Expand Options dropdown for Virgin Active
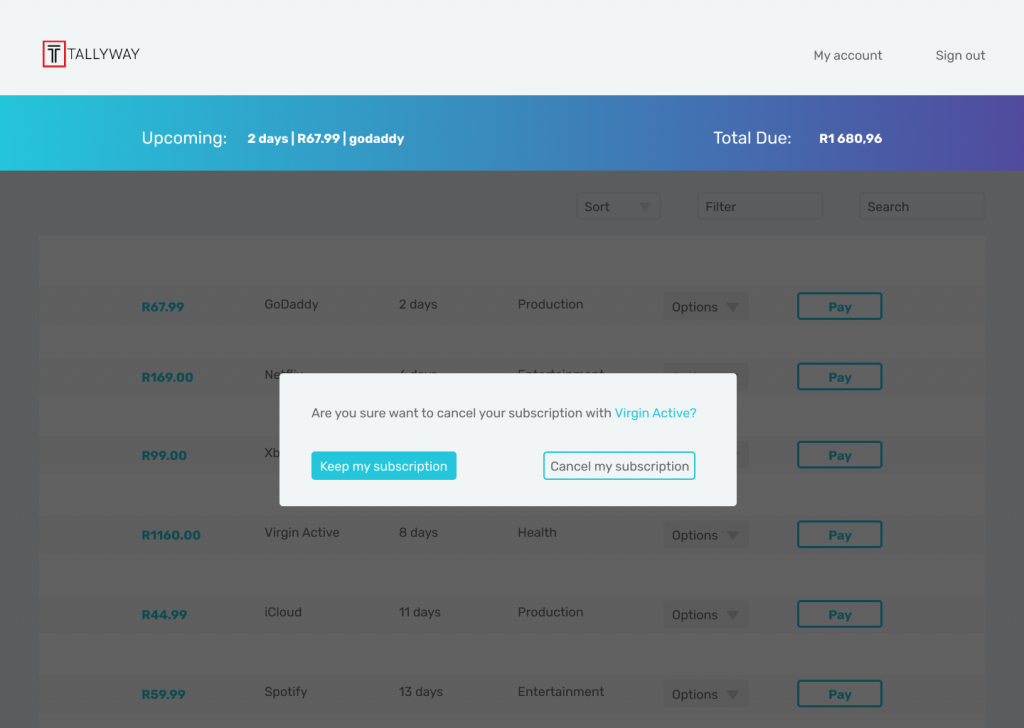The height and width of the screenshot is (728, 1024). click(706, 535)
